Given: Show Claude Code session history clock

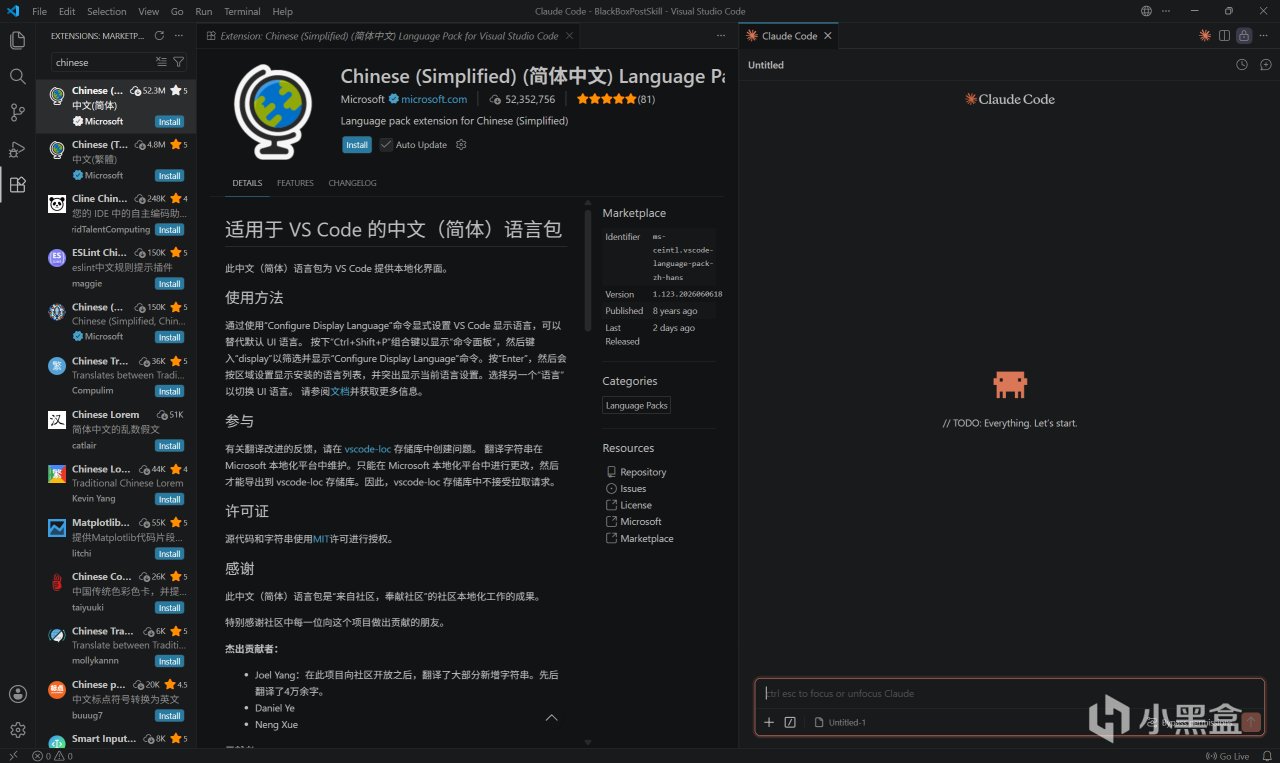Looking at the screenshot, I should [x=1242, y=65].
